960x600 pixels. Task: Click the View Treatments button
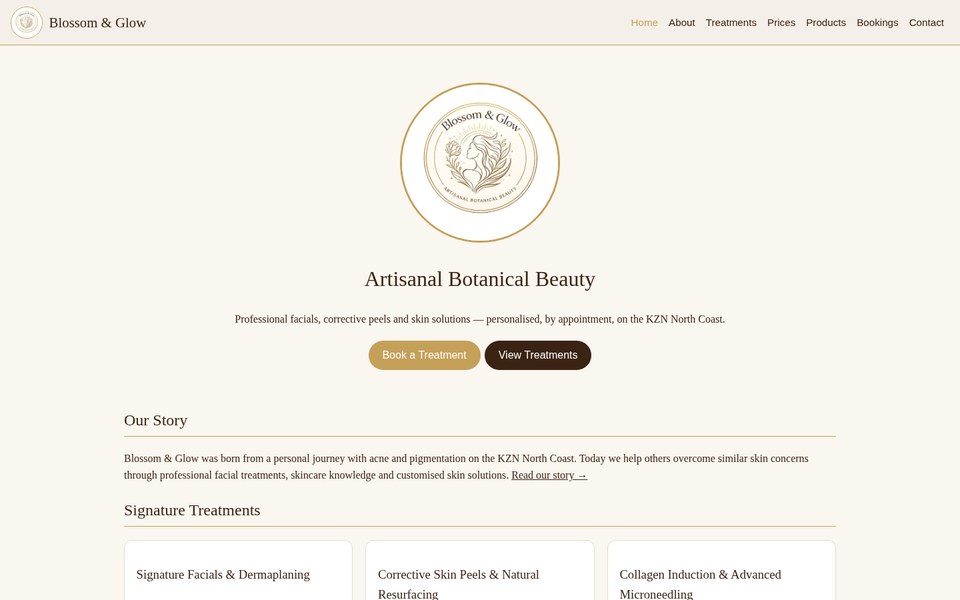(538, 355)
